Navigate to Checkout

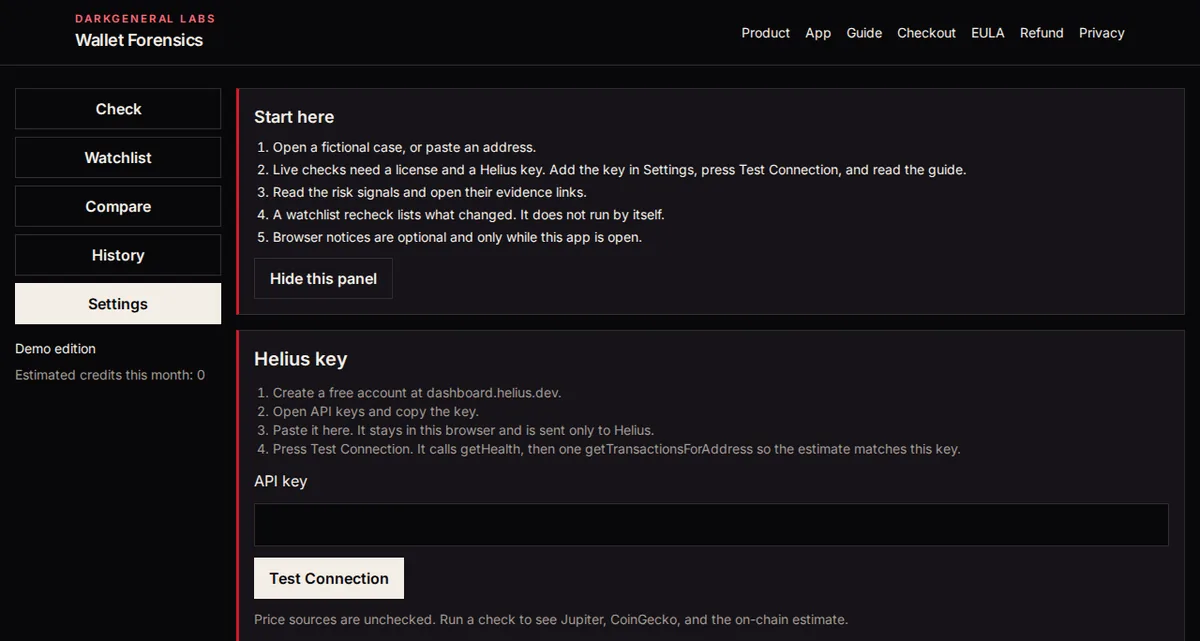tap(926, 33)
